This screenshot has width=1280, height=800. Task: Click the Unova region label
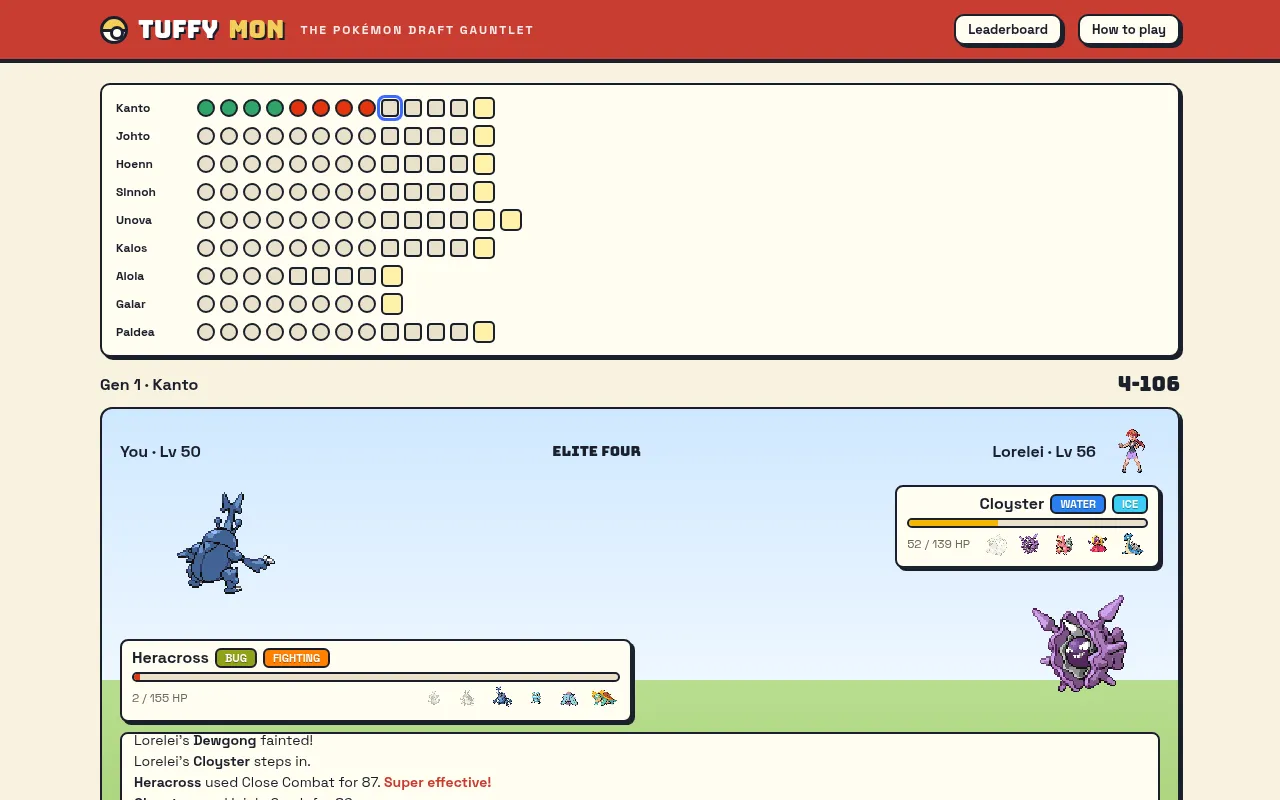coord(134,220)
